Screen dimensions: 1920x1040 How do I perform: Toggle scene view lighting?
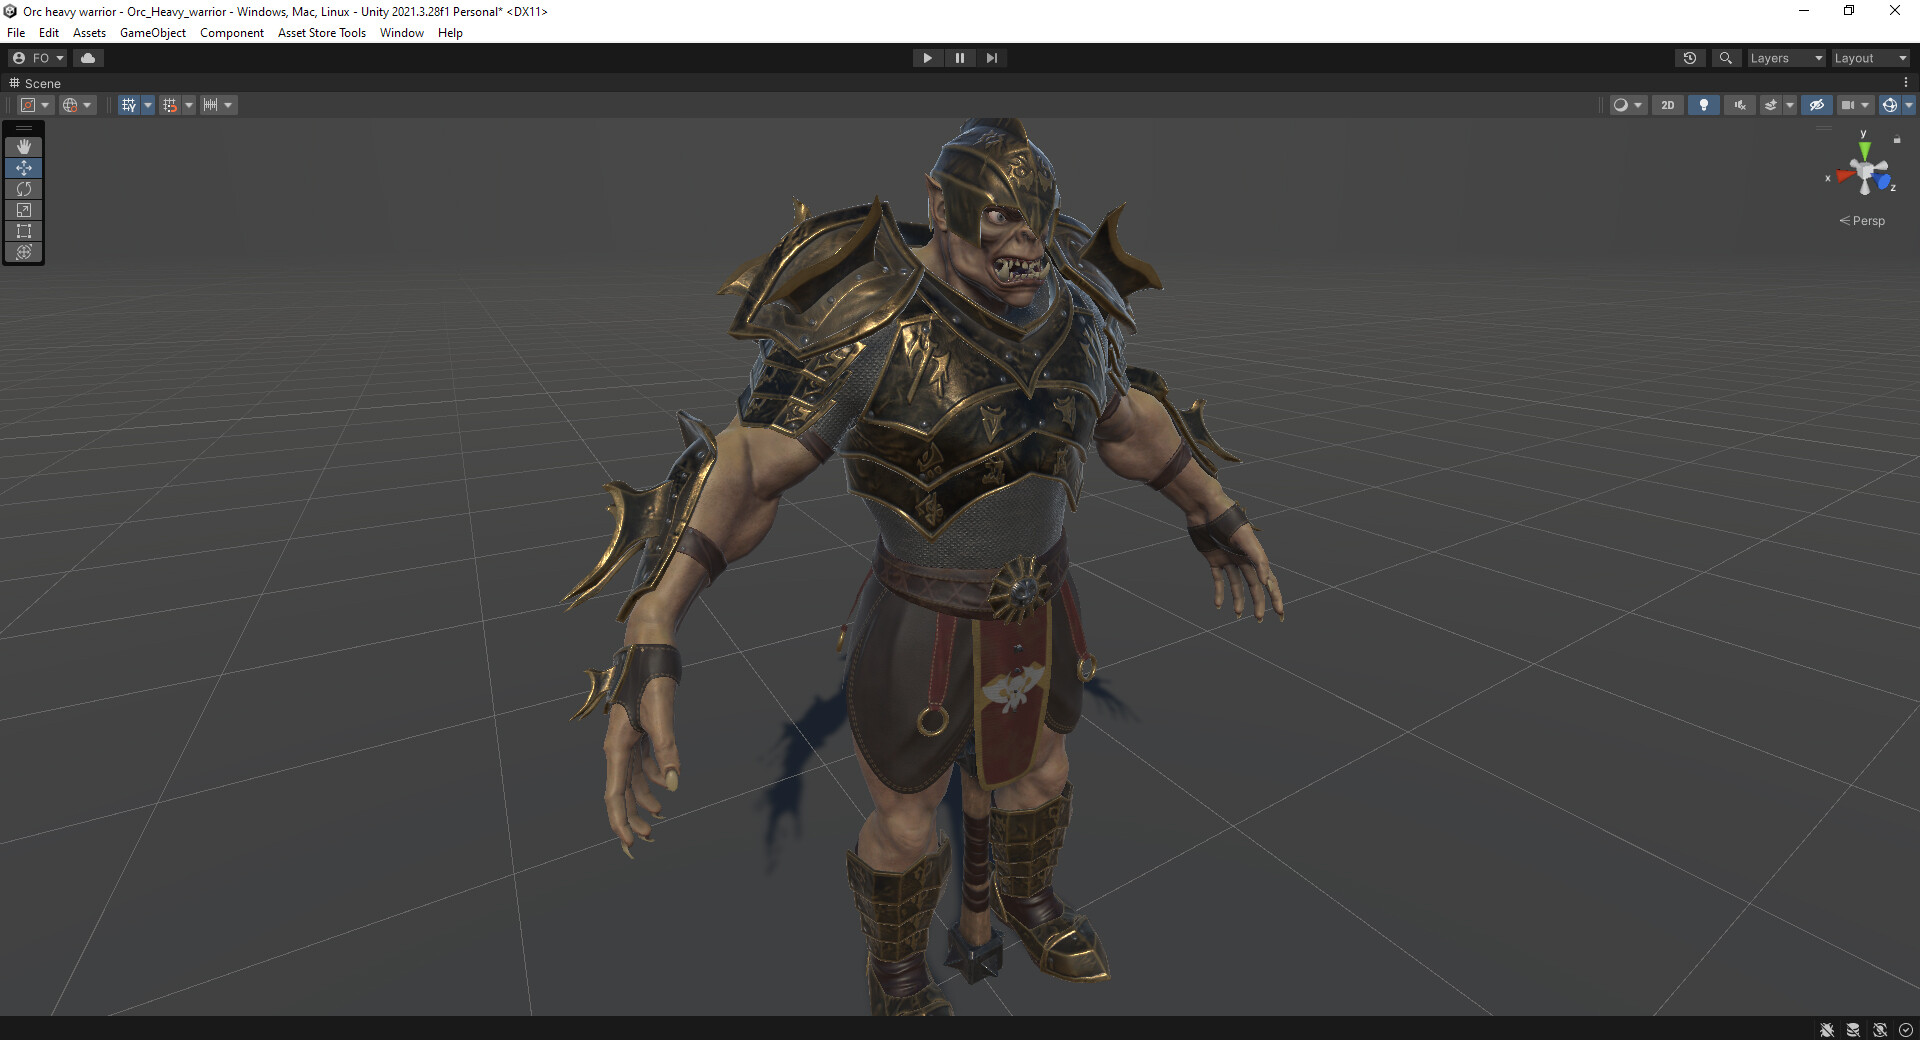[x=1703, y=105]
